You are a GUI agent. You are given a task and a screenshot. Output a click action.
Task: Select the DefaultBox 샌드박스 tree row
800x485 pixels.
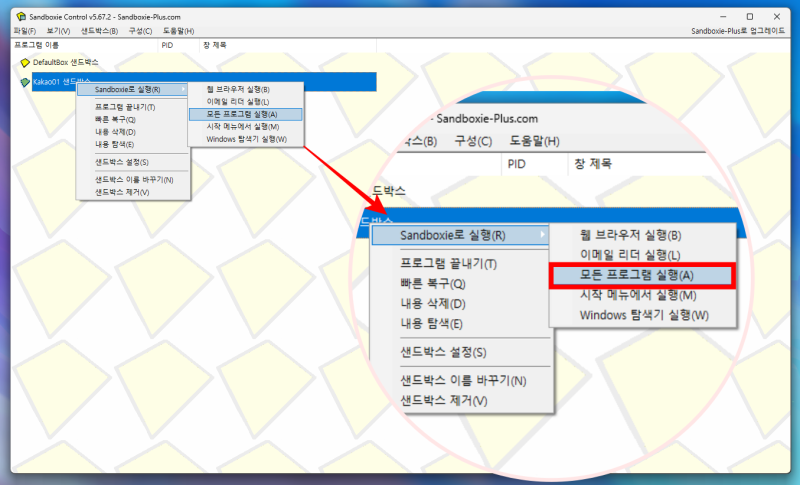click(65, 63)
